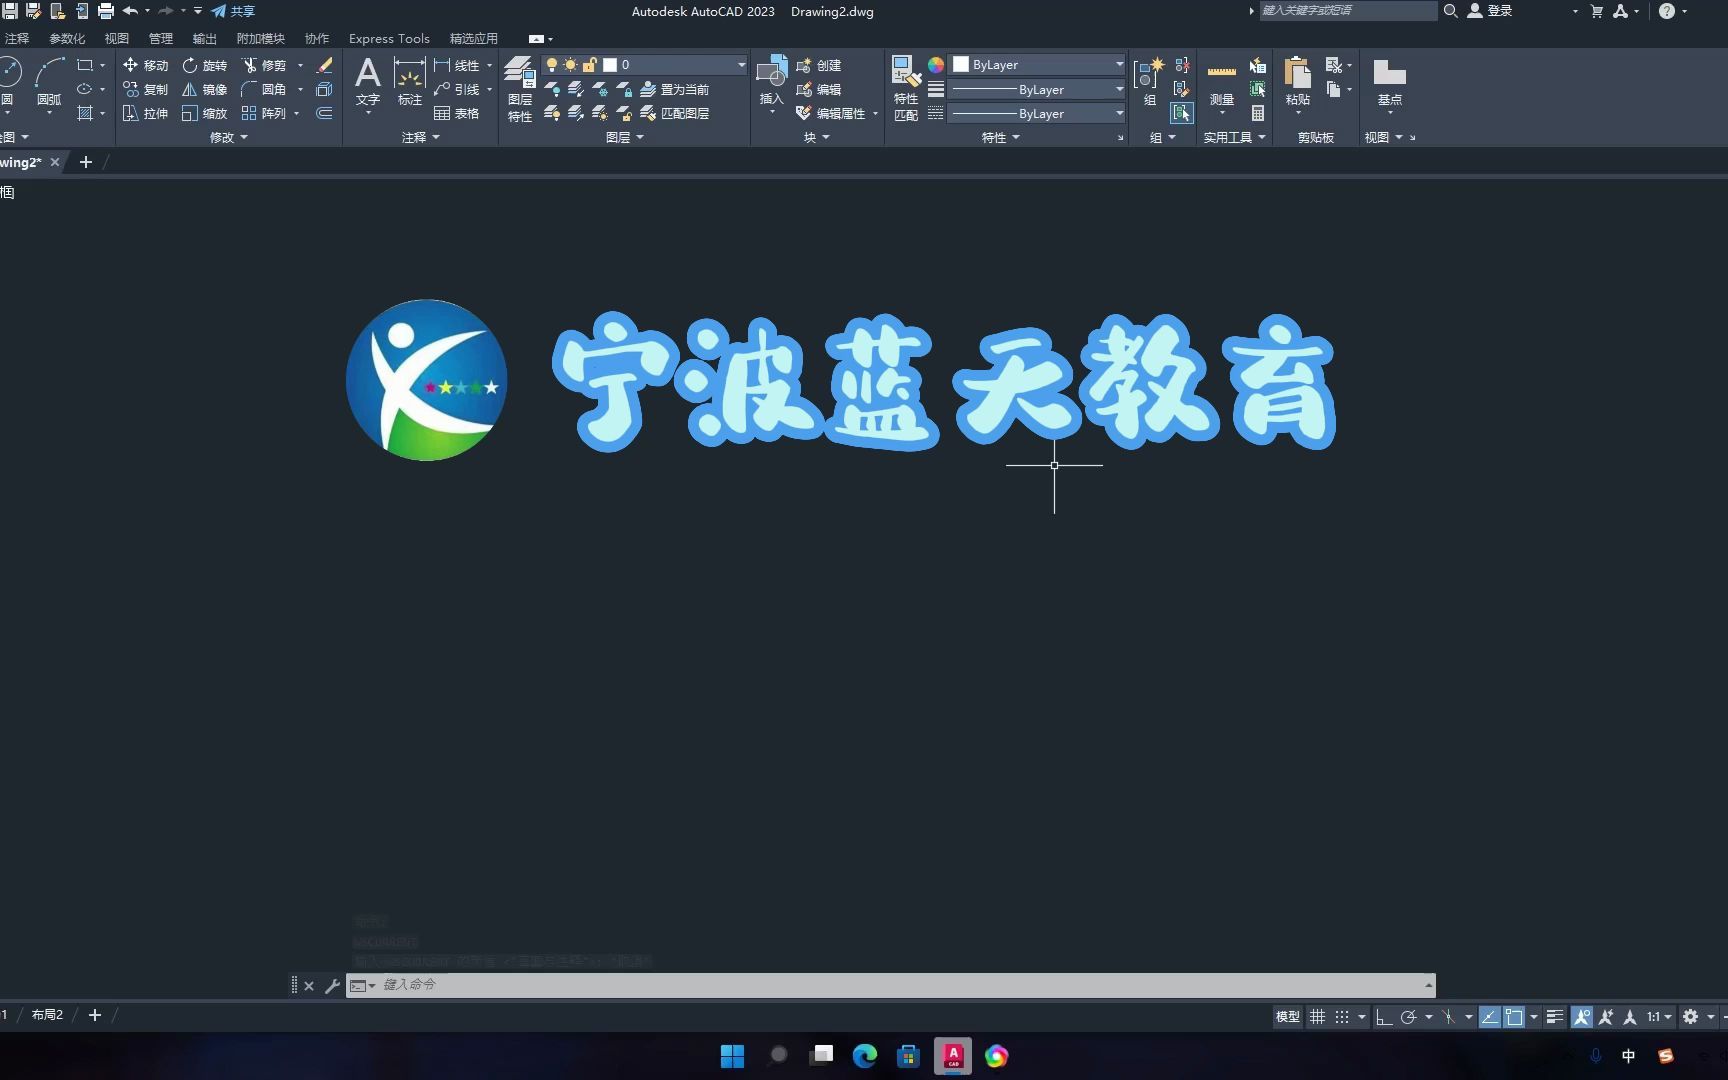
Task: Toggle annotation visibility in status bar
Action: pos(1582,1016)
